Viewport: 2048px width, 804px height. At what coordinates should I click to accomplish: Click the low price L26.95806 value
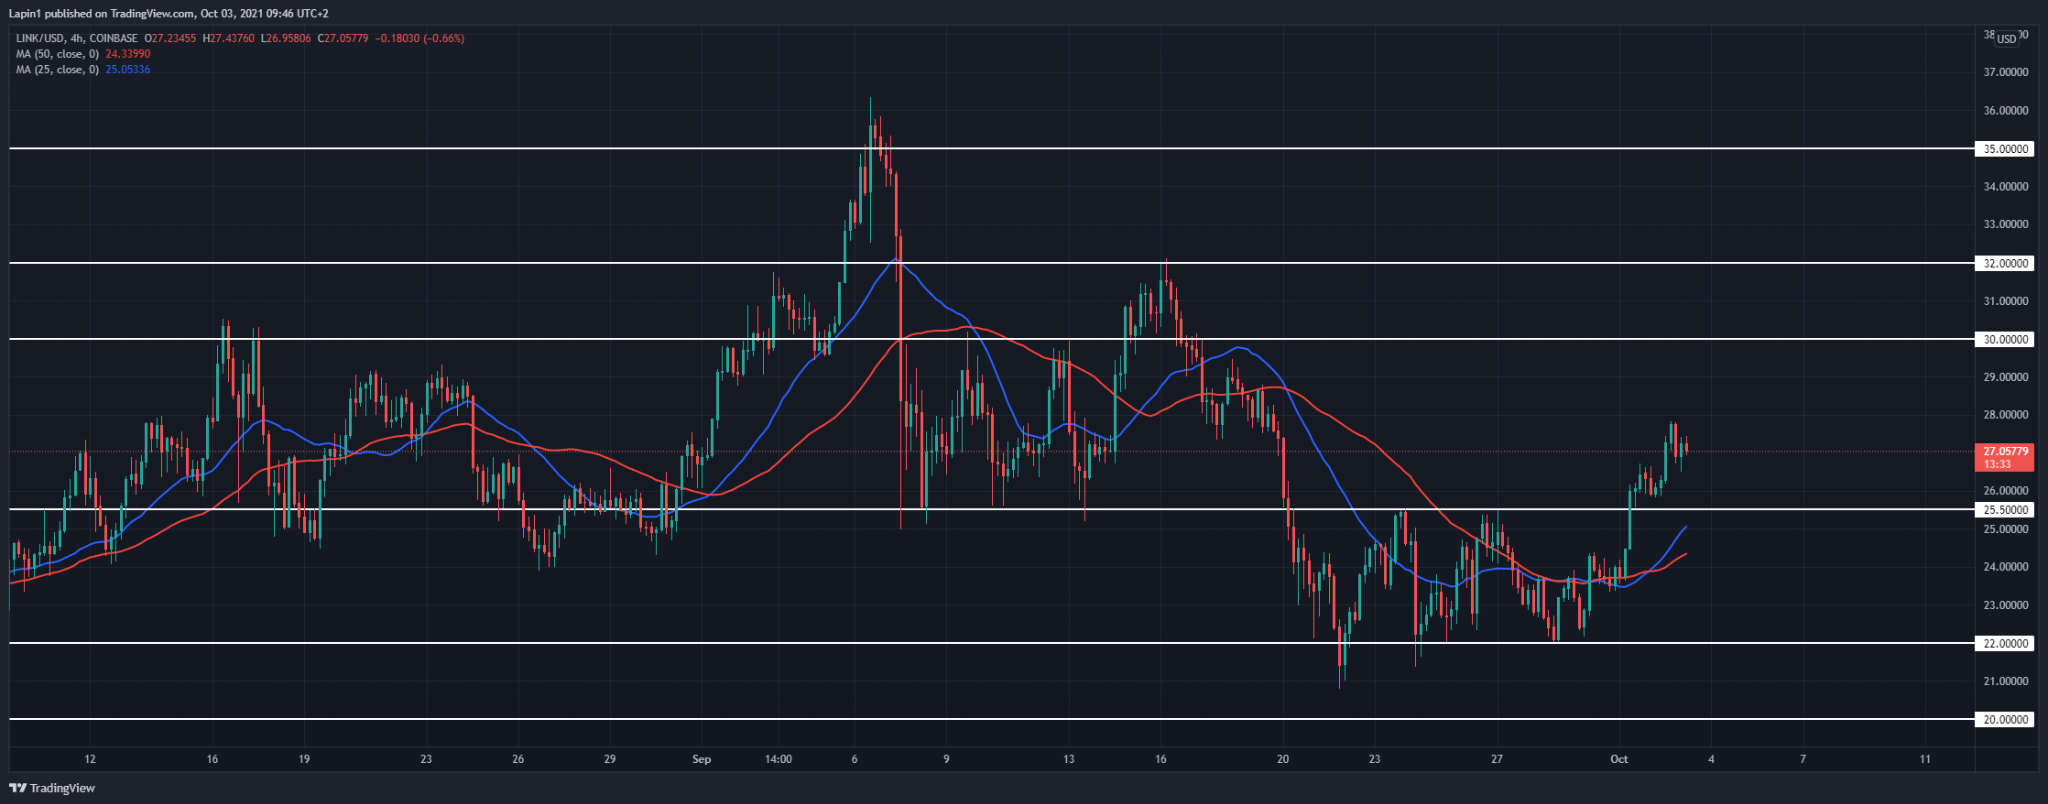[286, 38]
